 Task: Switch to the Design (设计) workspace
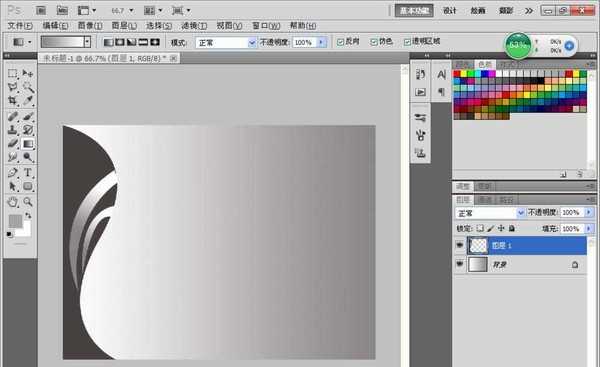click(x=450, y=11)
